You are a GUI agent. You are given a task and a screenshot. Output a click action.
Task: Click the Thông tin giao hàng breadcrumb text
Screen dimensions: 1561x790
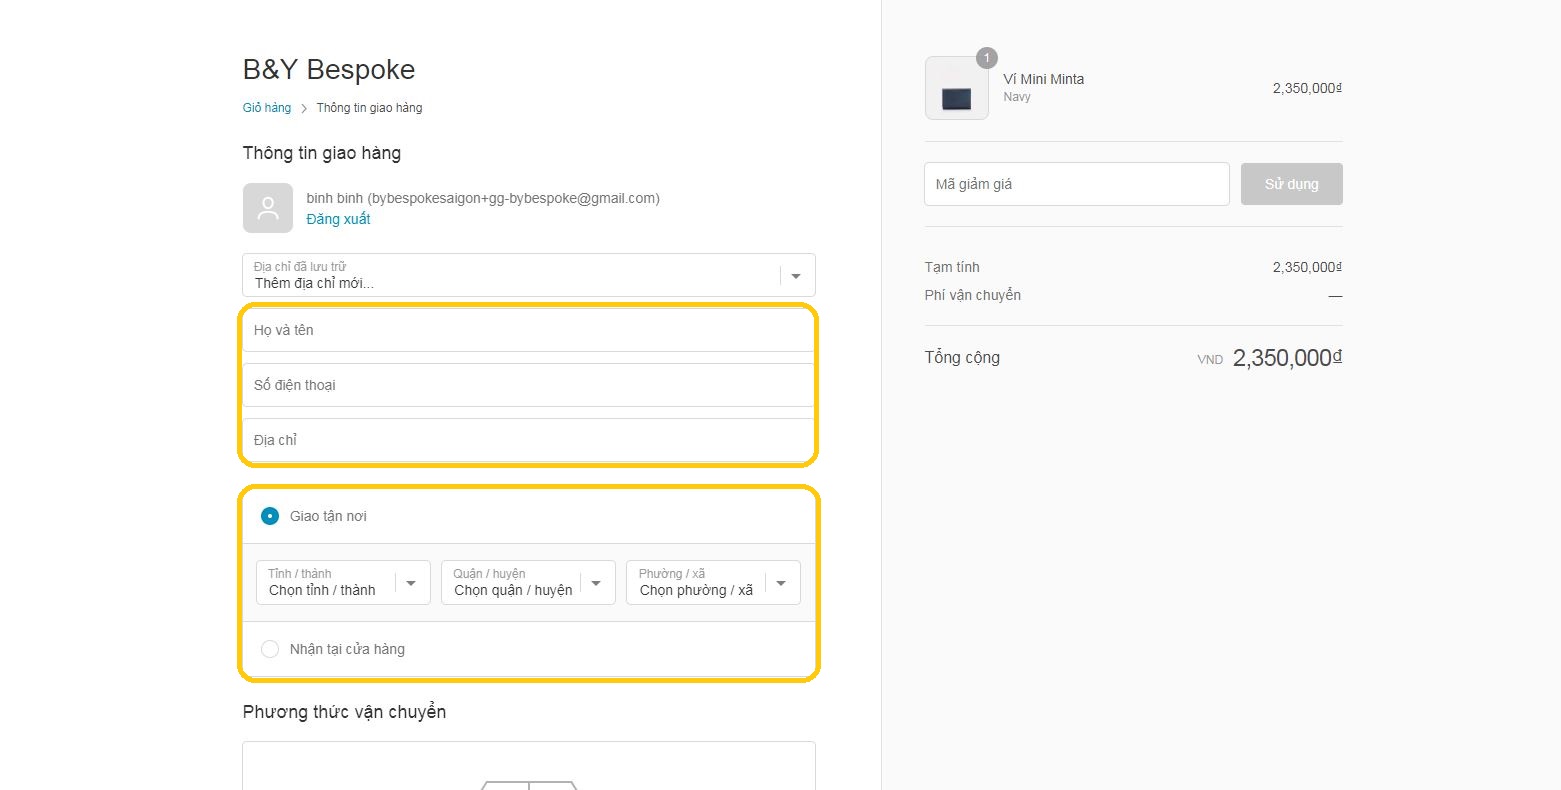pyautogui.click(x=369, y=108)
